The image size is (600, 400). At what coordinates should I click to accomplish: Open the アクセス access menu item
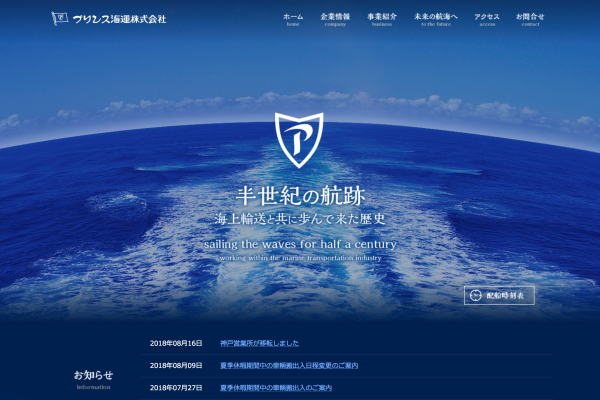click(x=487, y=20)
